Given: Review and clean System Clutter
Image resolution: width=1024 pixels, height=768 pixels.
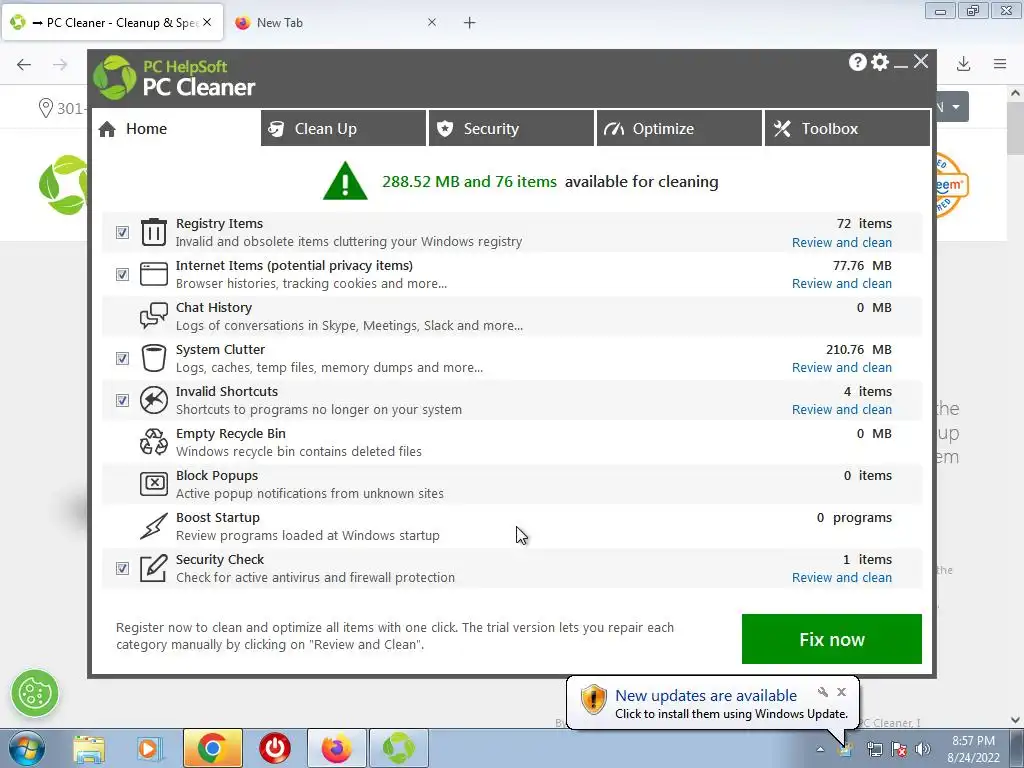Looking at the screenshot, I should tap(842, 368).
